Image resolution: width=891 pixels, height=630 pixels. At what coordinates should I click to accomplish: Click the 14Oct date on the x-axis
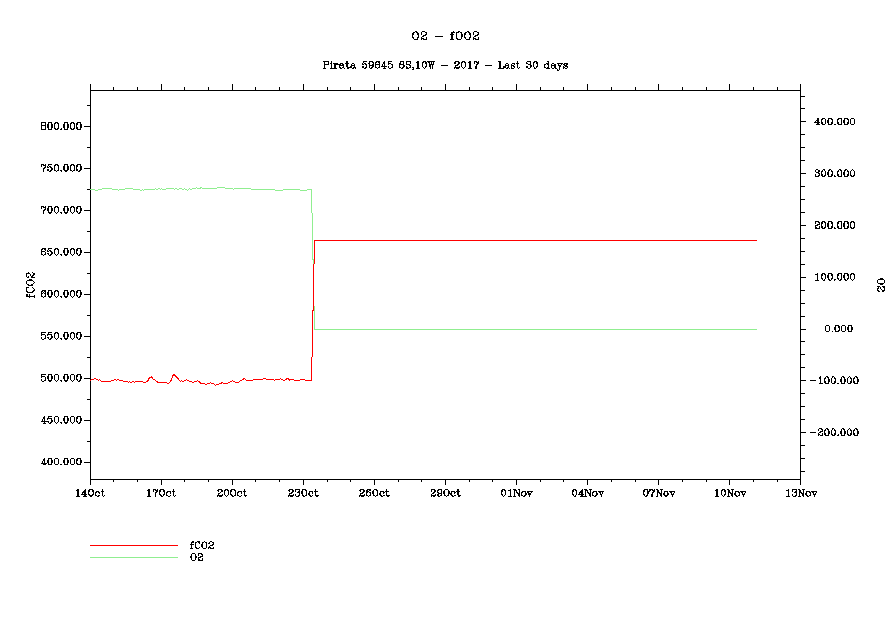90,493
